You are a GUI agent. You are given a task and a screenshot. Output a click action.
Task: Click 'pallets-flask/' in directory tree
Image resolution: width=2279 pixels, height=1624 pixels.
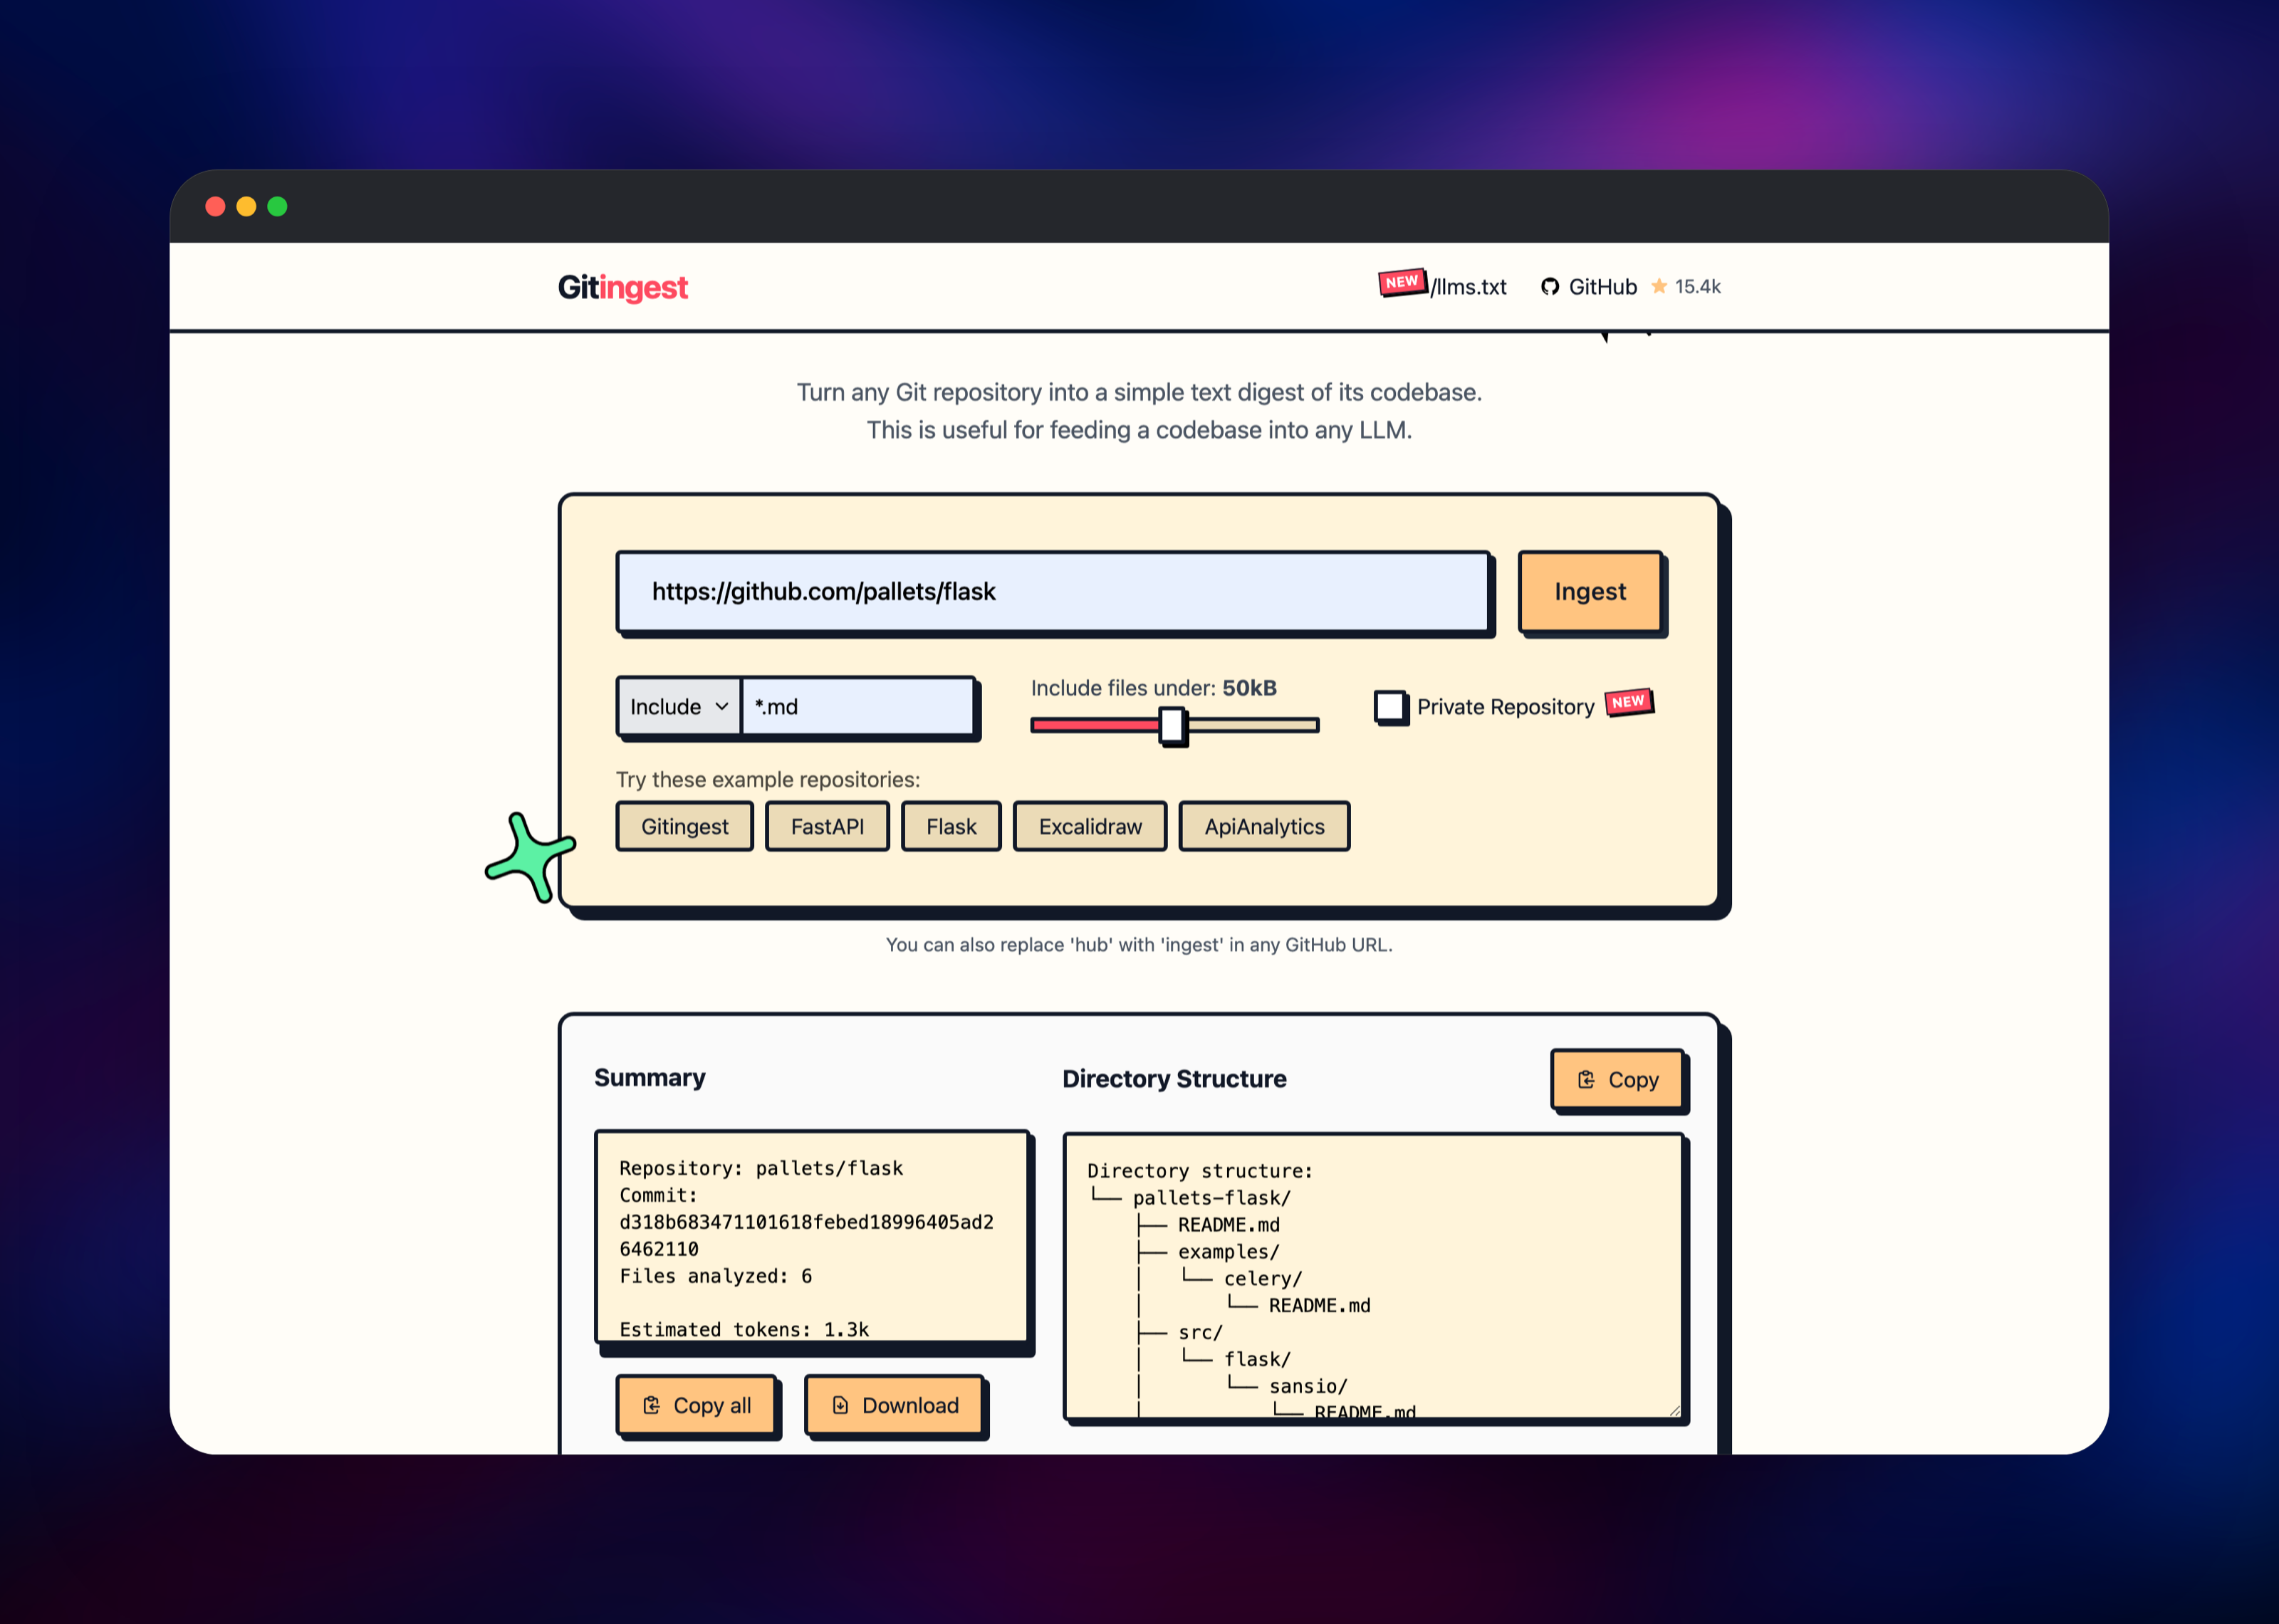click(1211, 1198)
